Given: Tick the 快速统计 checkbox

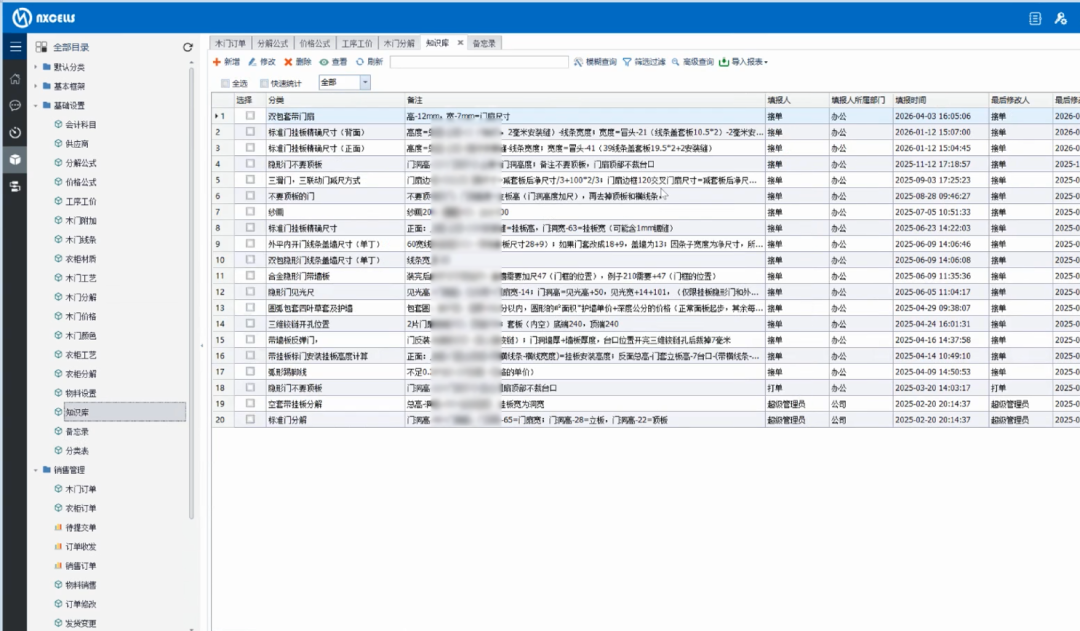Looking at the screenshot, I should (264, 83).
